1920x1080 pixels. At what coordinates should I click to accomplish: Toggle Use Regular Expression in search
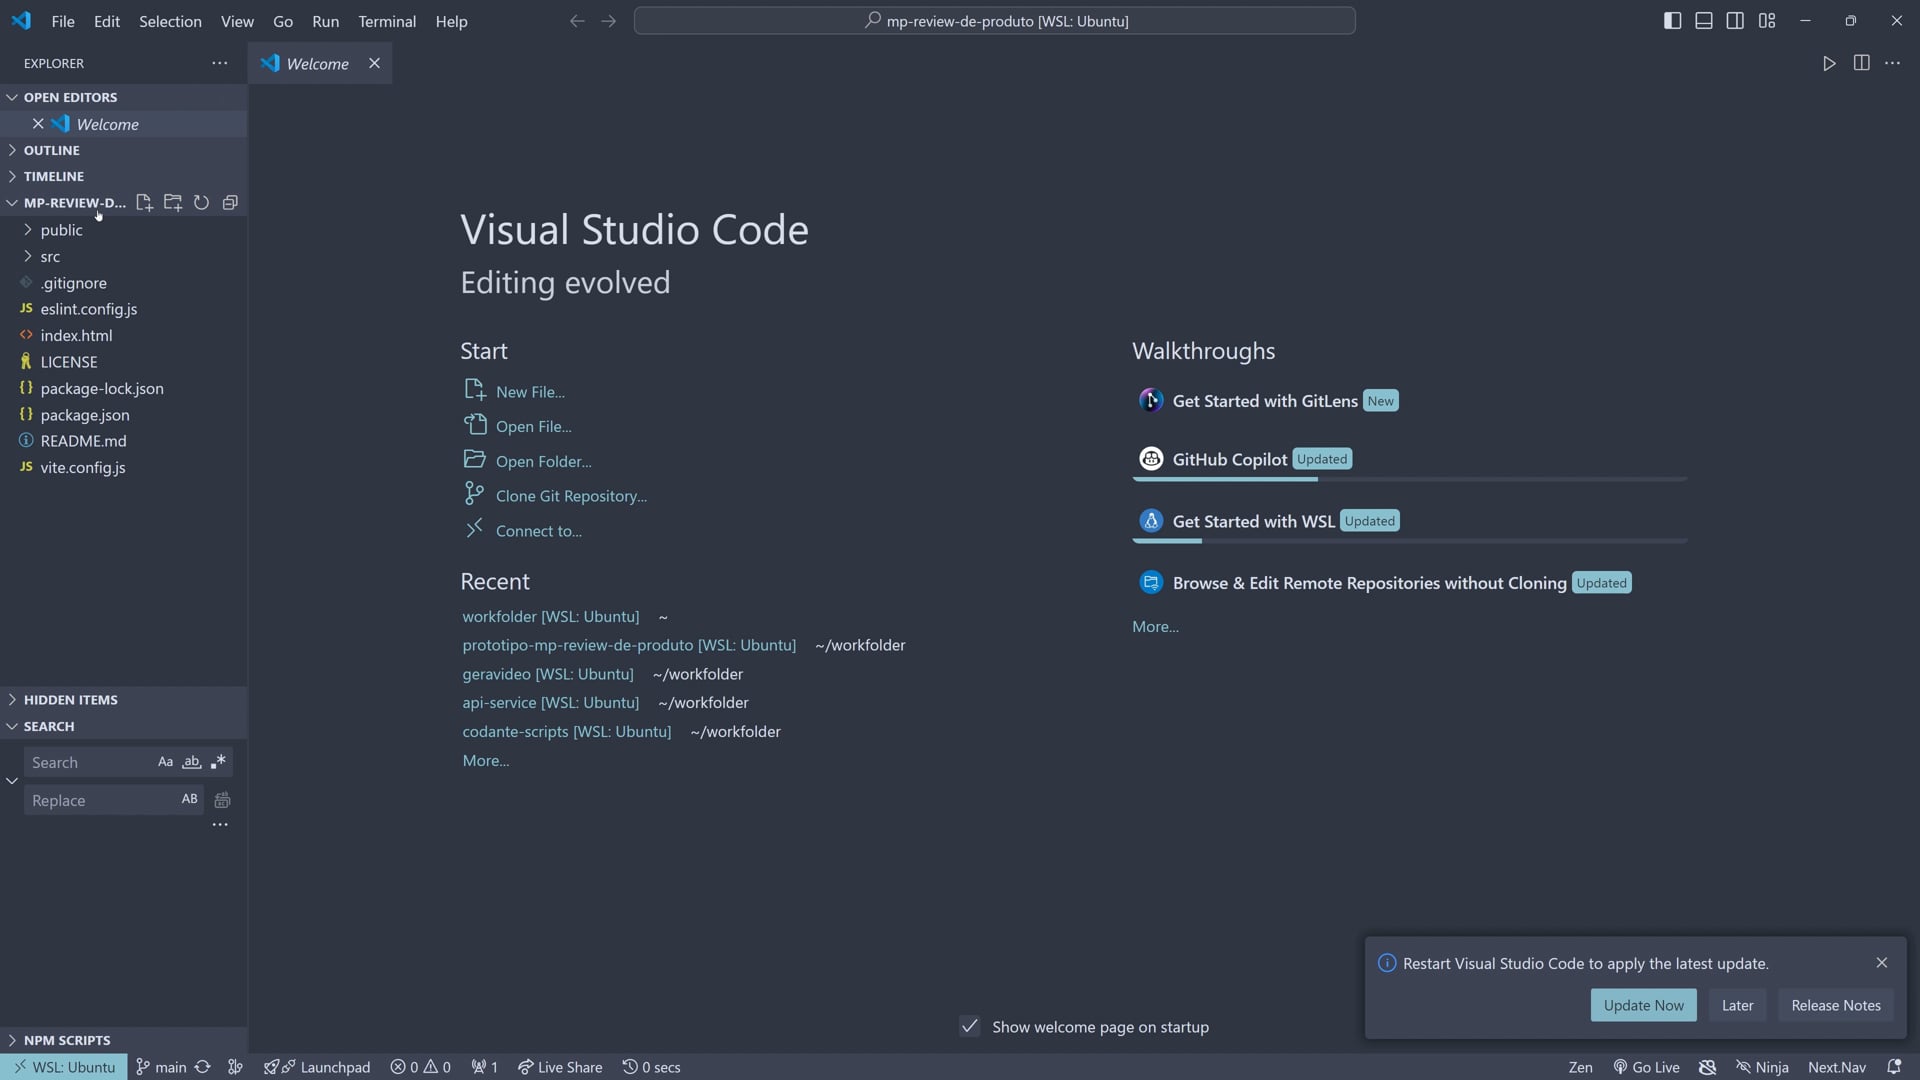tap(218, 762)
